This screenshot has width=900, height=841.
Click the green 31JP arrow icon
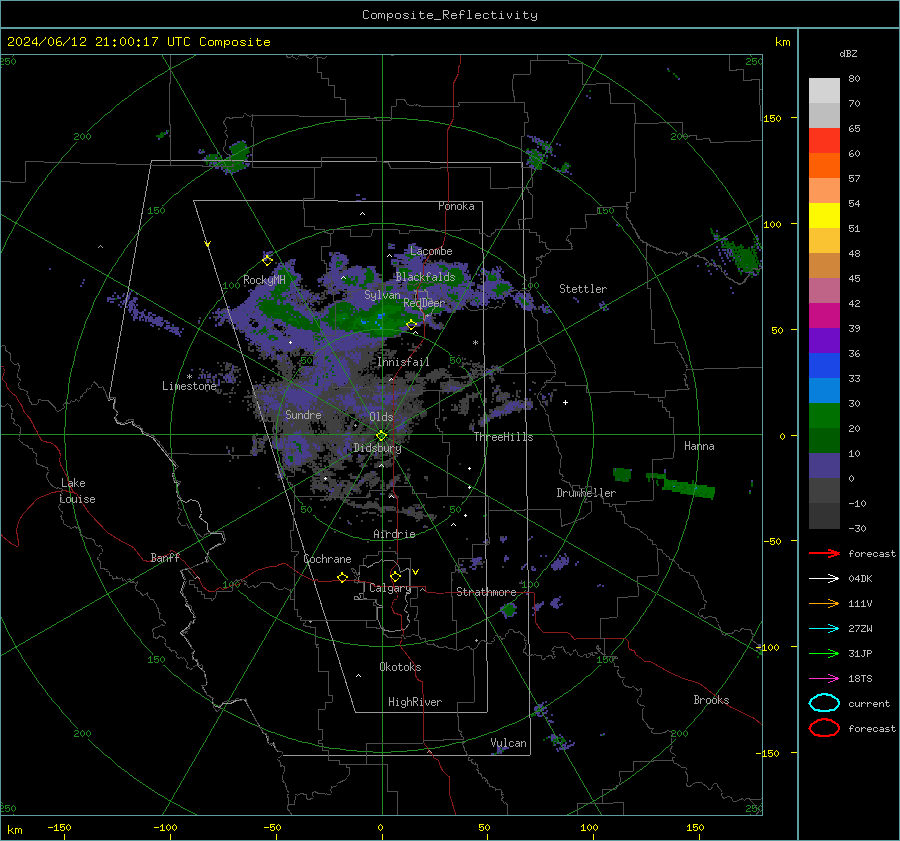tap(824, 653)
